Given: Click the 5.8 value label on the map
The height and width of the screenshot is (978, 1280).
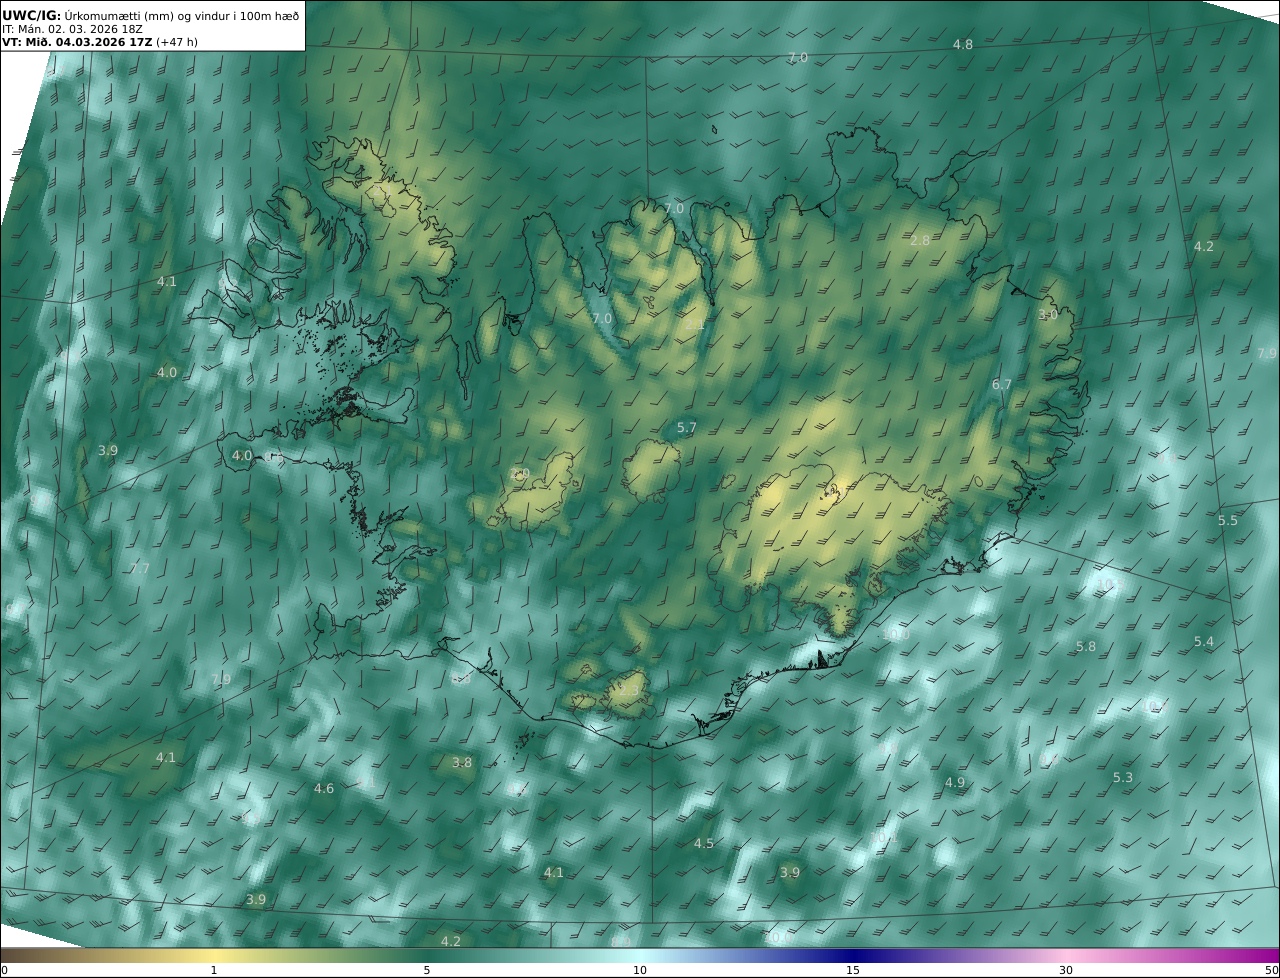Looking at the screenshot, I should click(1086, 647).
